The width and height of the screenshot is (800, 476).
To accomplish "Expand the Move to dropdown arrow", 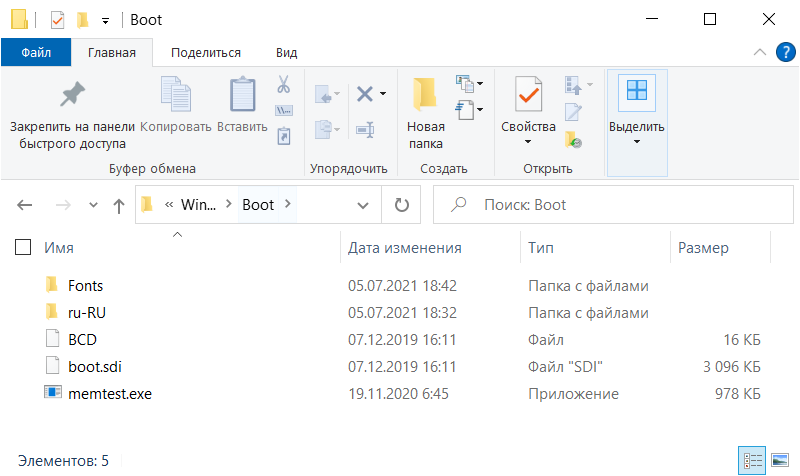I will 337,94.
